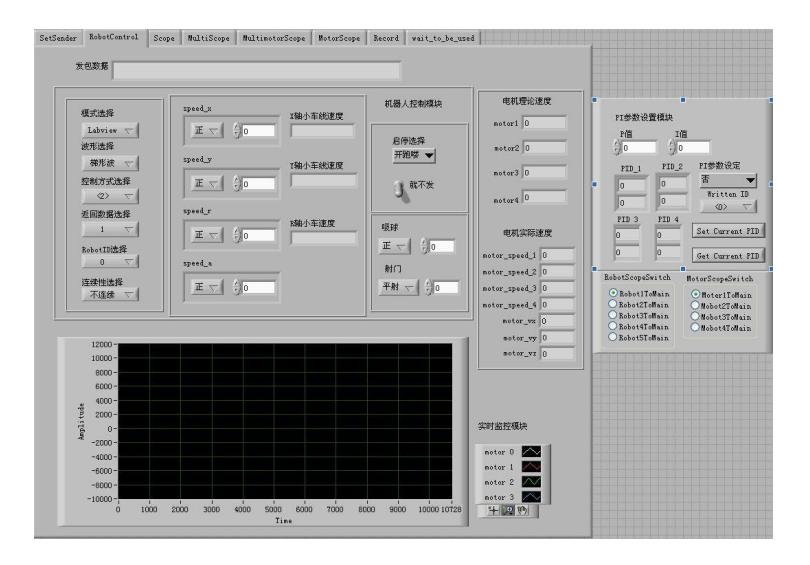Click the speed_x value stepper arrows
The width and height of the screenshot is (810, 565).
click(237, 130)
